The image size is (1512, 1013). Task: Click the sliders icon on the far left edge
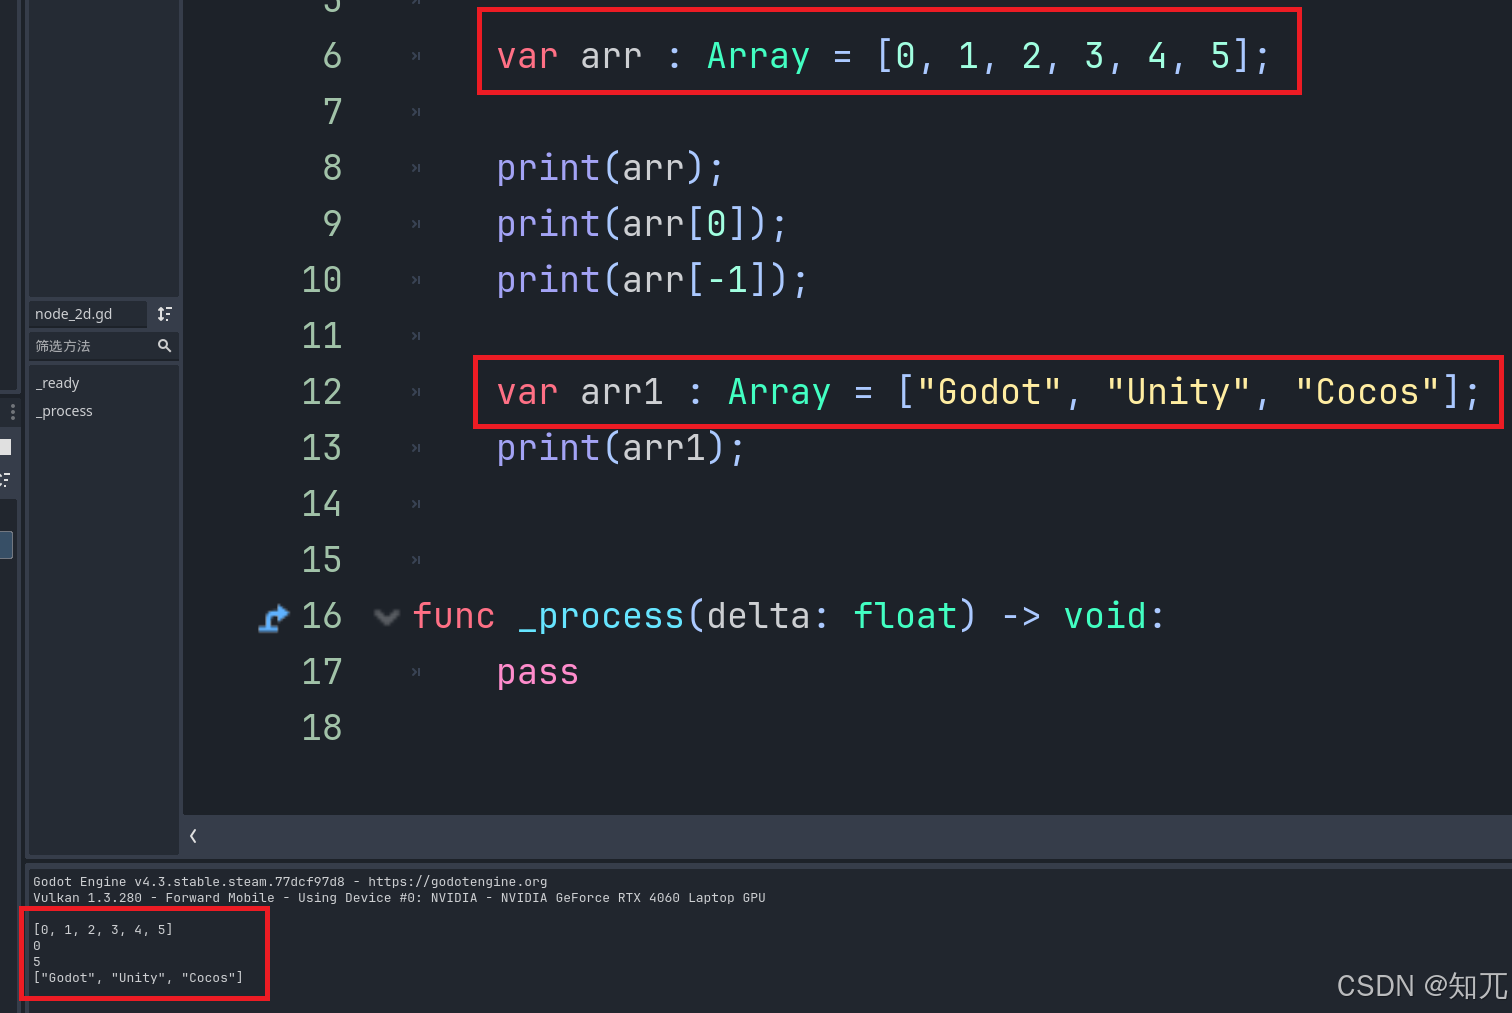(x=6, y=478)
